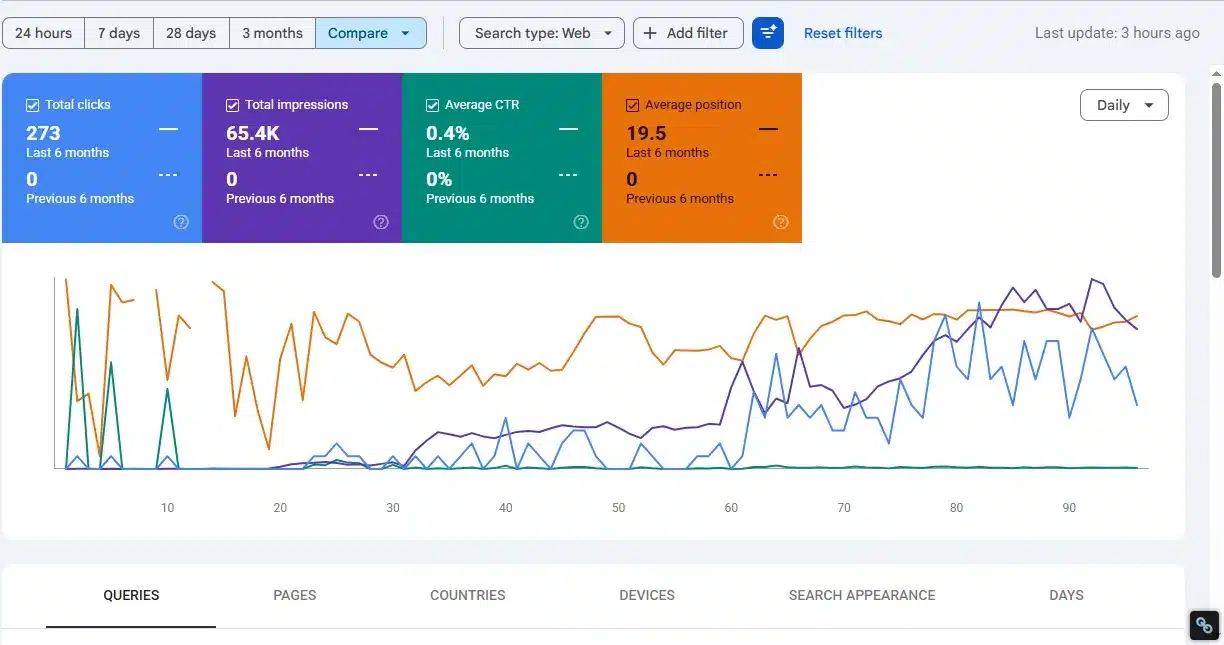The height and width of the screenshot is (645, 1224).
Task: Open the Daily granularity dropdown
Action: pos(1124,105)
